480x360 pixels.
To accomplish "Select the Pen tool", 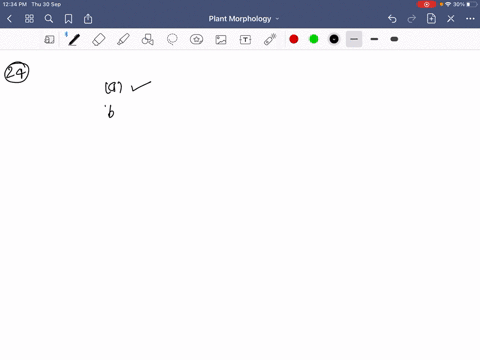I will (x=74, y=40).
